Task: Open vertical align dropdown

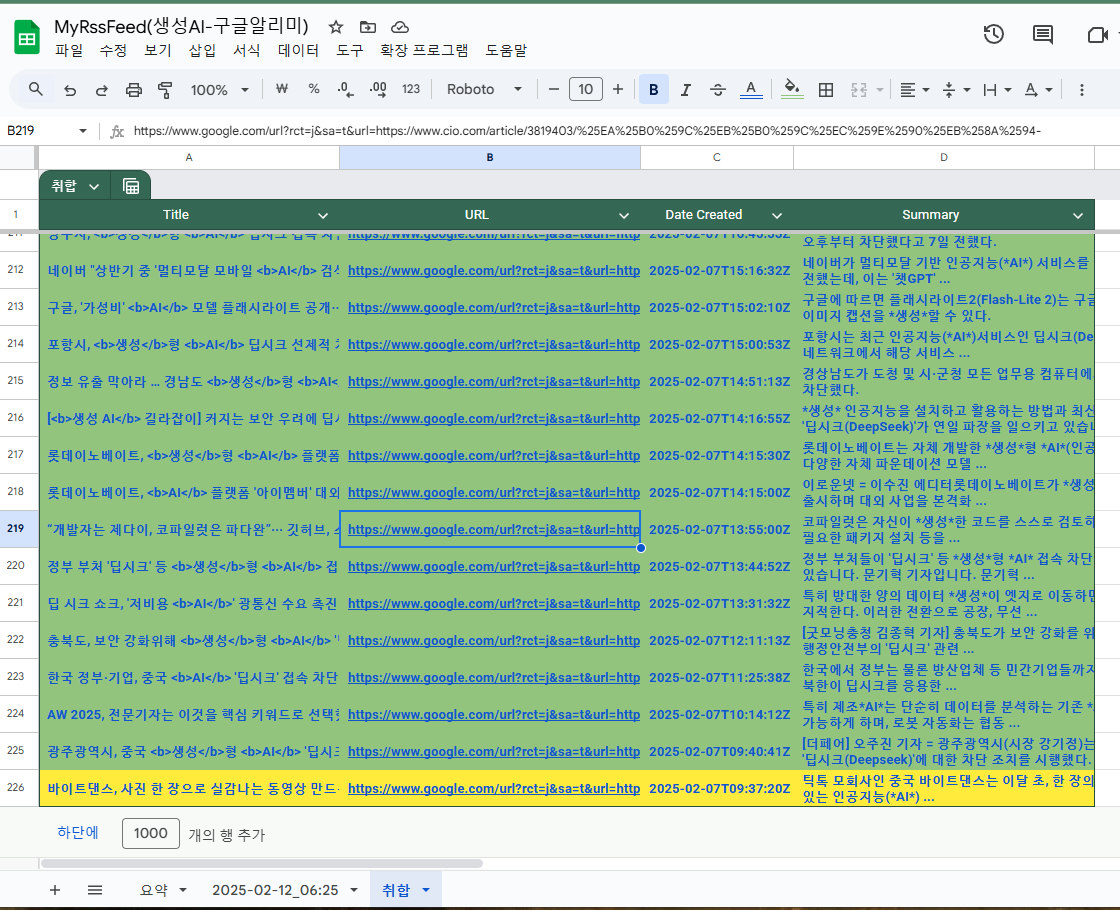Action: [x=956, y=90]
